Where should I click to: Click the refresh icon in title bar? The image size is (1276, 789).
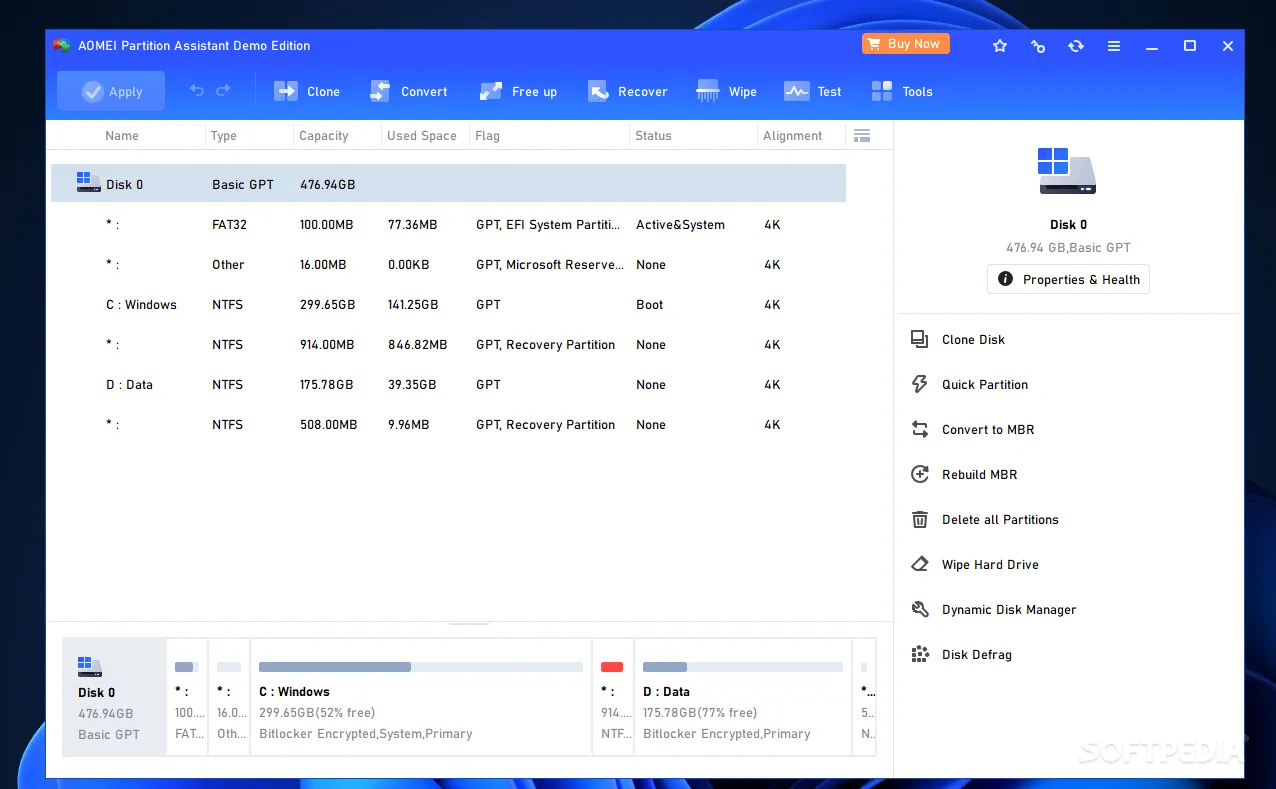[1076, 46]
